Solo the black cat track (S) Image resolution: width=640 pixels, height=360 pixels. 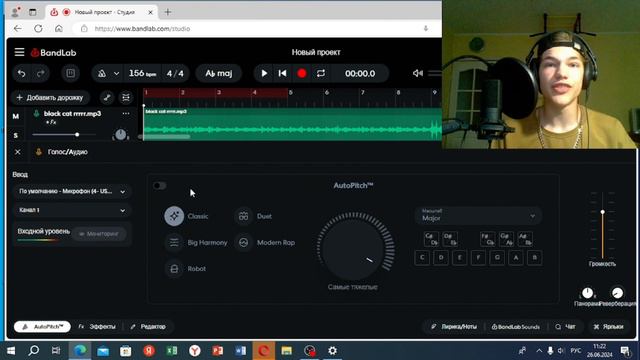coord(16,135)
